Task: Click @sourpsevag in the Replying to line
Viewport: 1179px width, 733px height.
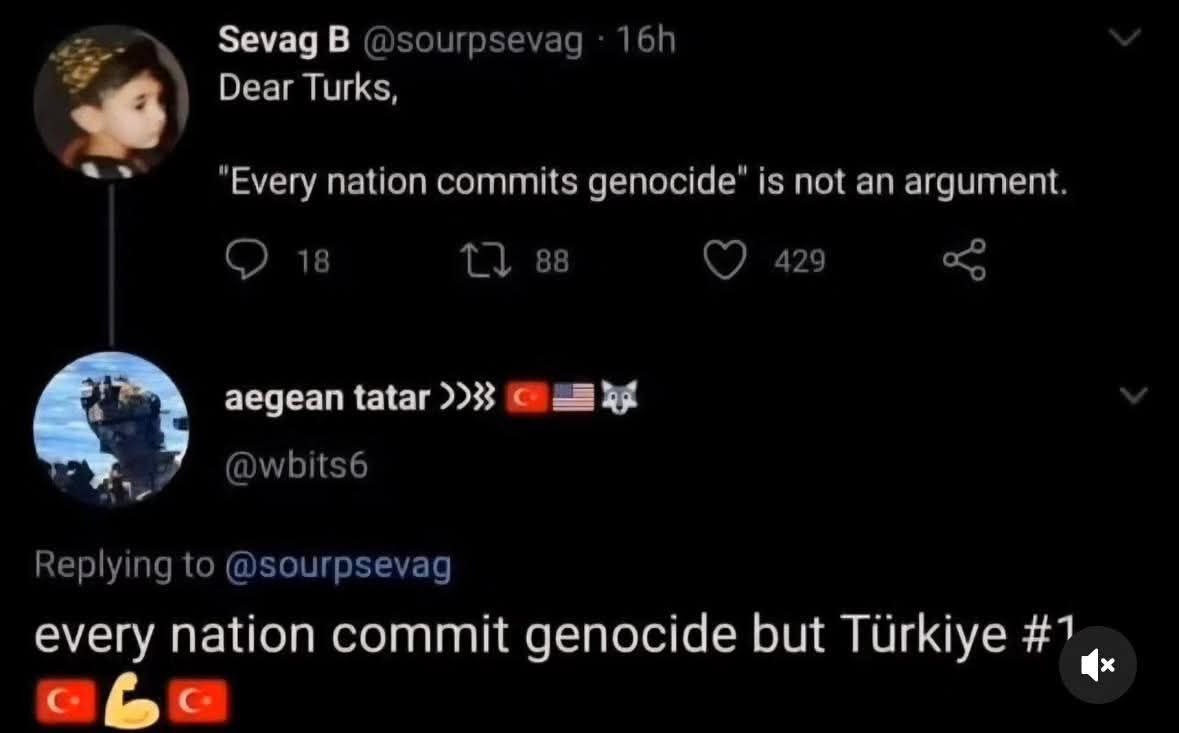Action: (338, 566)
